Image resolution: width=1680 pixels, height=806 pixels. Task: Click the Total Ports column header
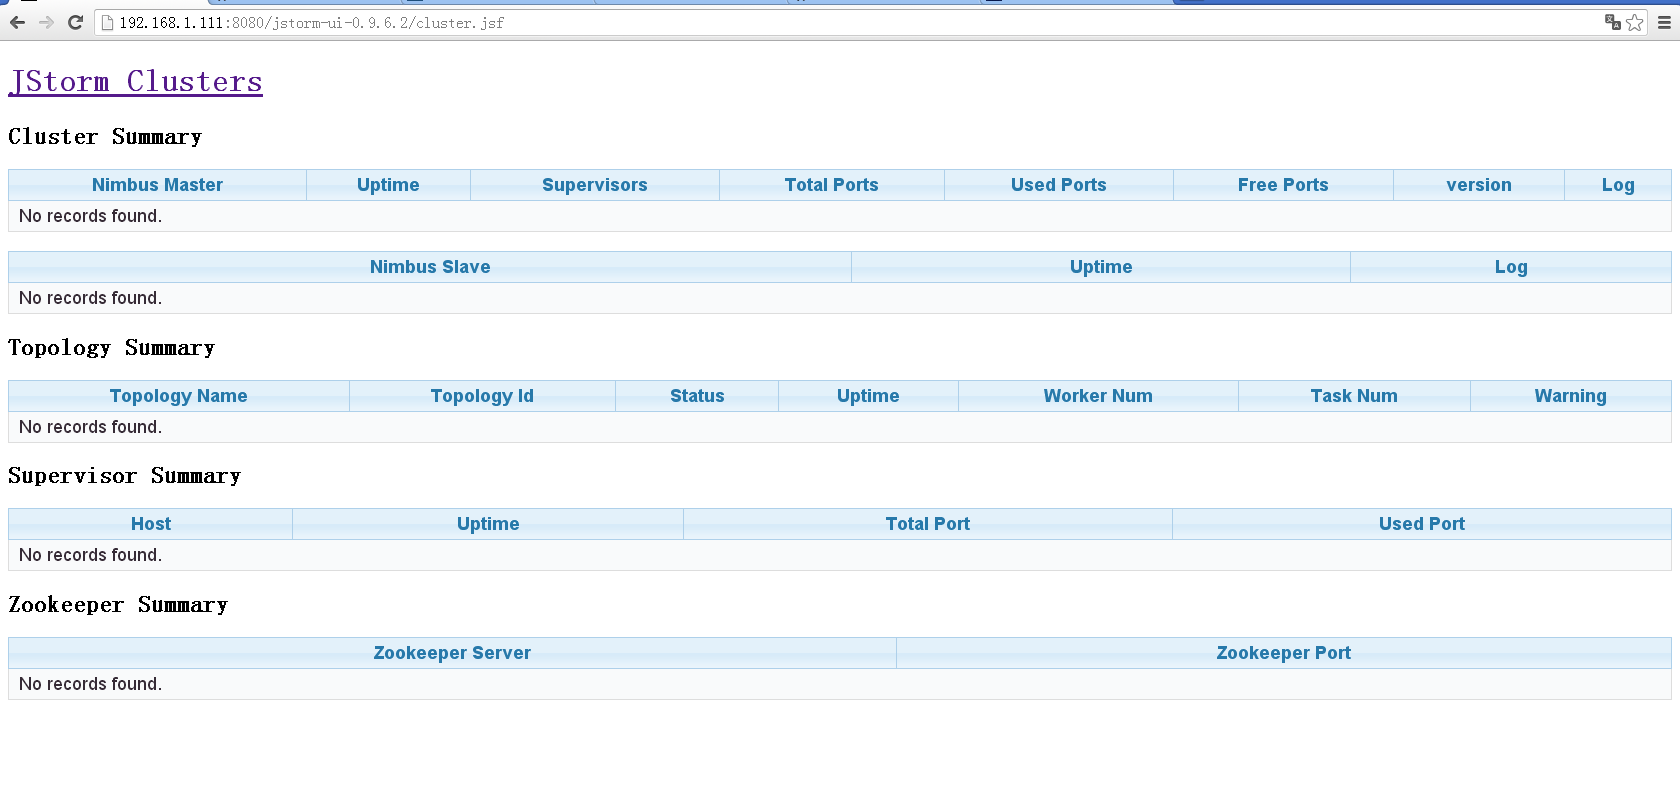[x=832, y=185]
